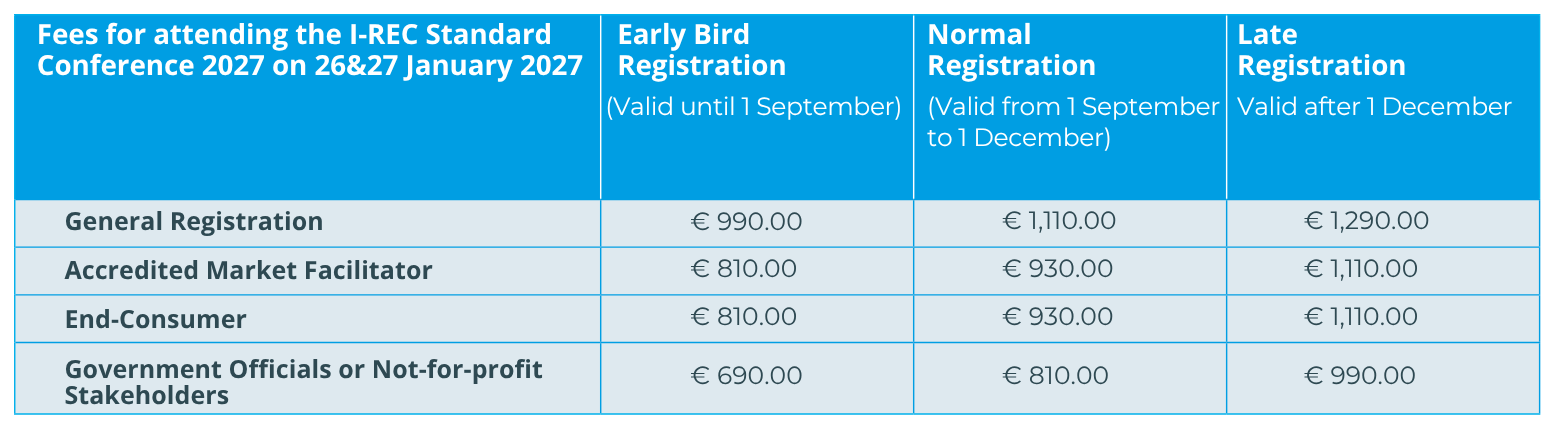Select Government Officials or Not-for-profit Stakeholders label
The width and height of the screenshot is (1555, 429).
click(x=304, y=382)
